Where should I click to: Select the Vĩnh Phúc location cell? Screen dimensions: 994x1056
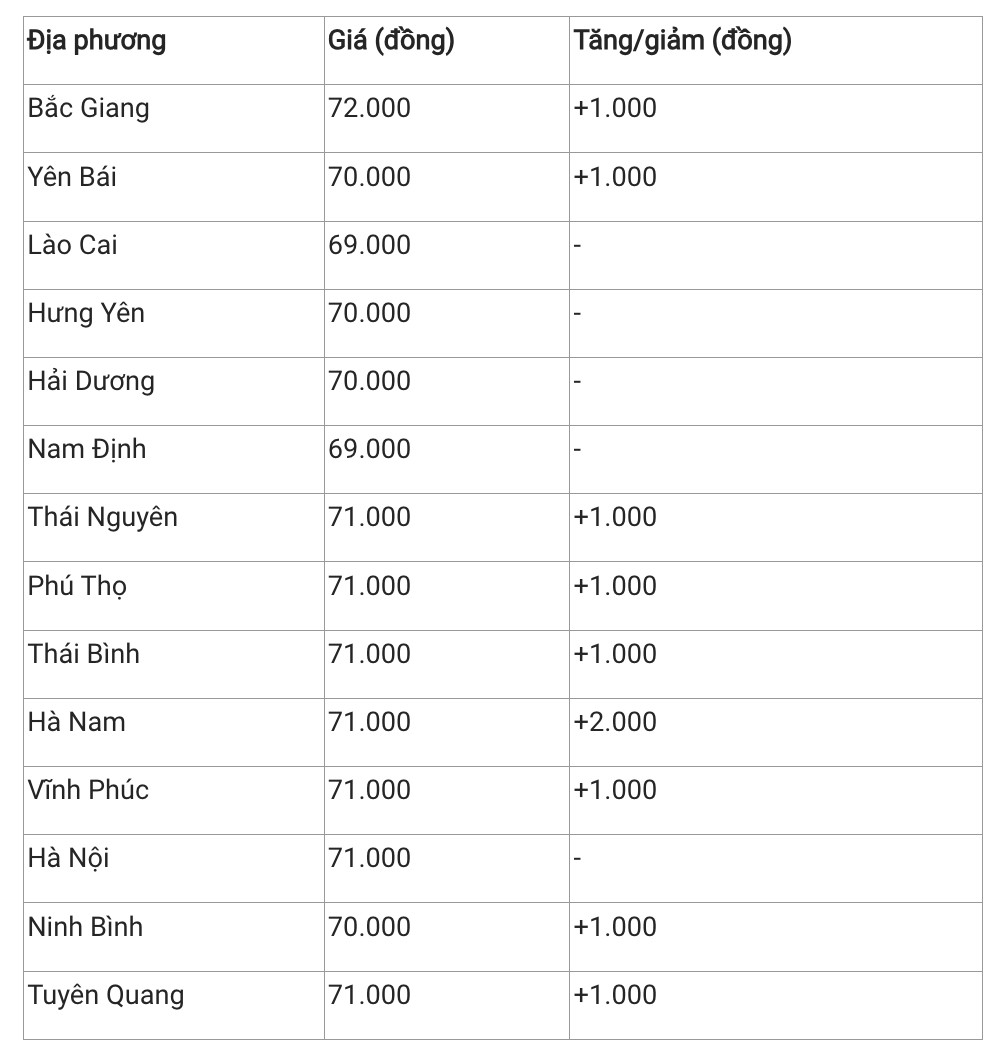click(x=88, y=790)
